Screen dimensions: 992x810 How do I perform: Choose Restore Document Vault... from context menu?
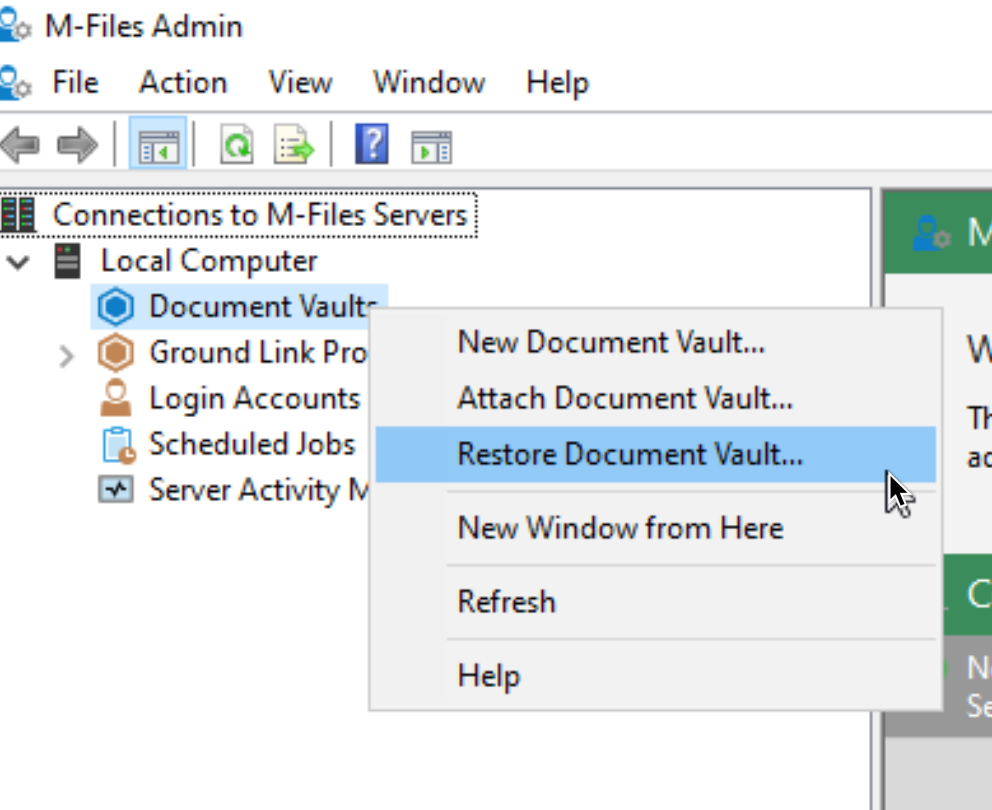click(655, 454)
